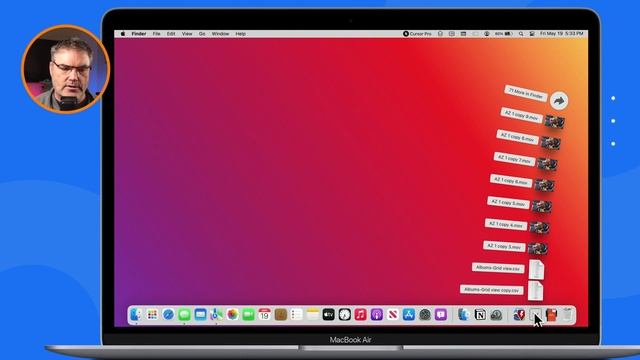The image size is (640, 360).
Task: Open AZ 1 copy 9.mov from the stack
Action: 555,122
